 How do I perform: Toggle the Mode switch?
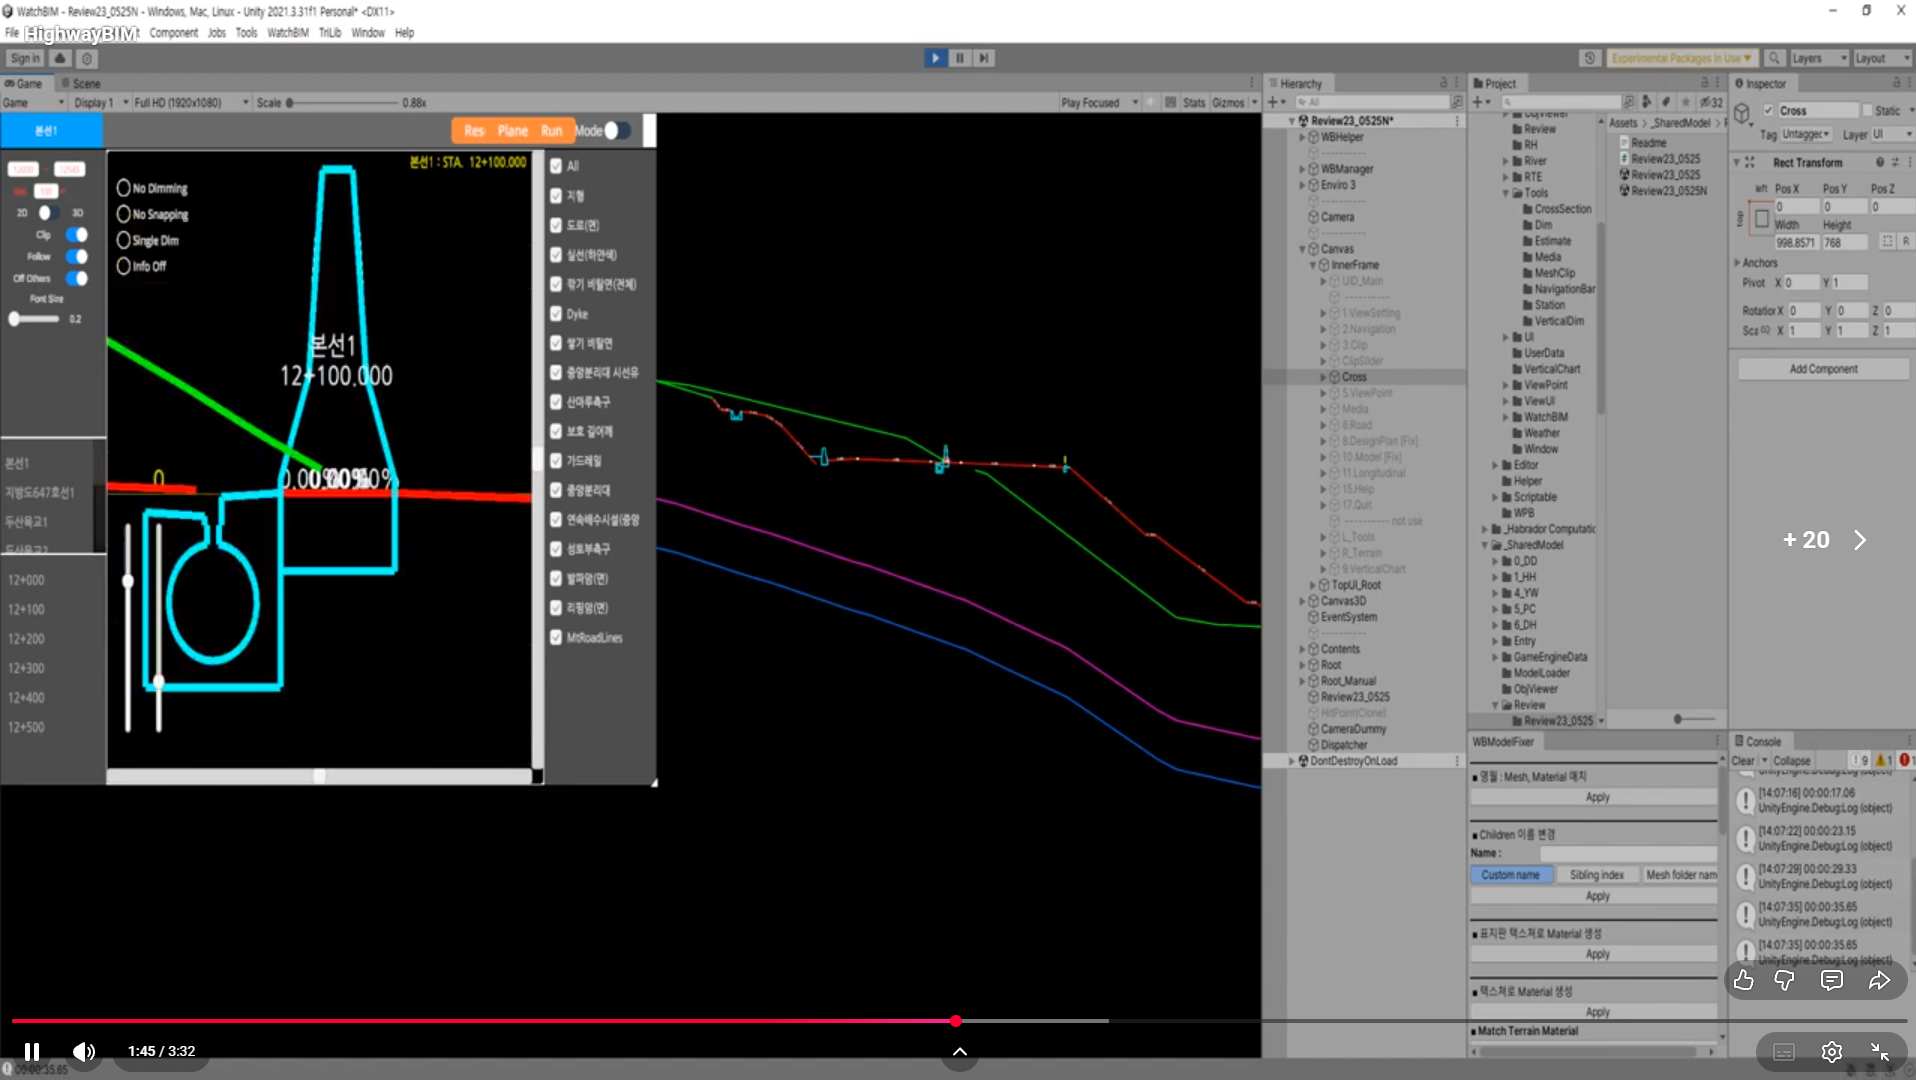[x=617, y=131]
